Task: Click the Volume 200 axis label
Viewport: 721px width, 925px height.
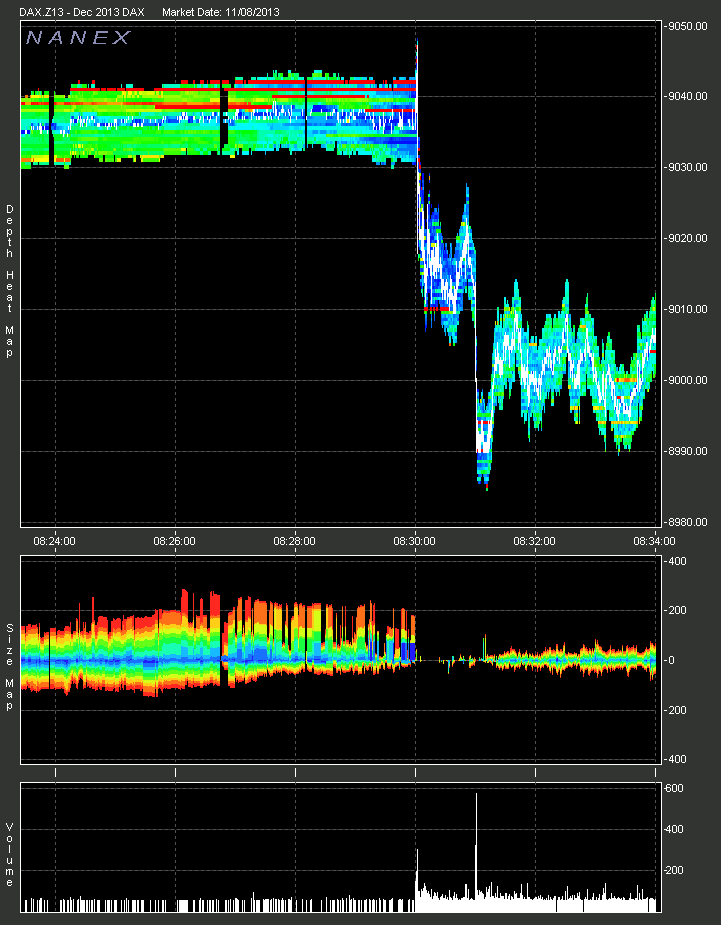Action: pyautogui.click(x=675, y=871)
